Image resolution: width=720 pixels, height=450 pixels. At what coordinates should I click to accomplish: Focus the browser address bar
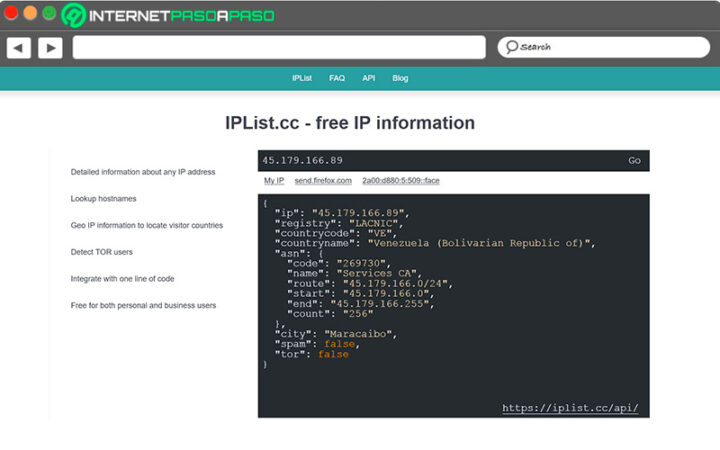point(278,47)
